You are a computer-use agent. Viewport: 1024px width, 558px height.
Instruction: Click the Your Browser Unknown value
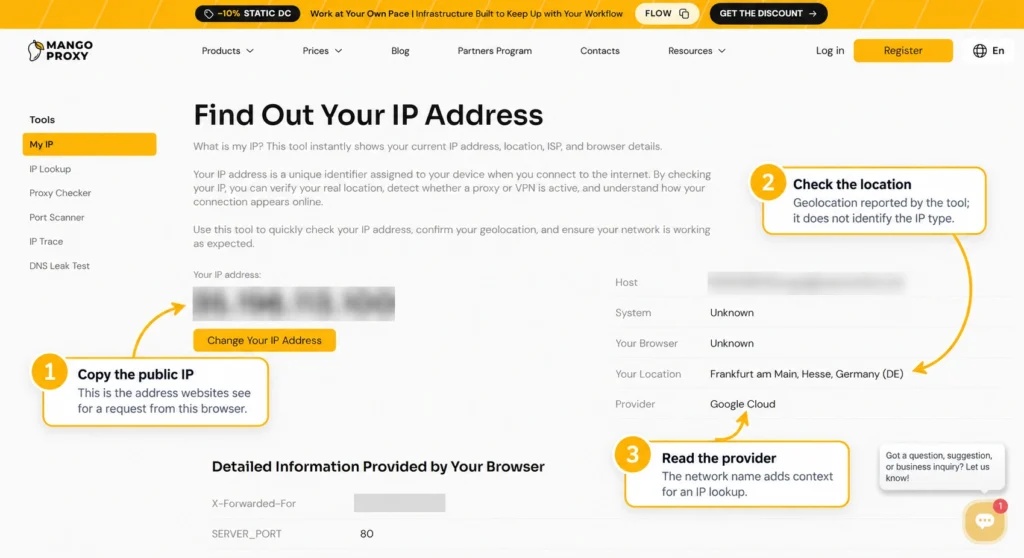click(x=731, y=343)
